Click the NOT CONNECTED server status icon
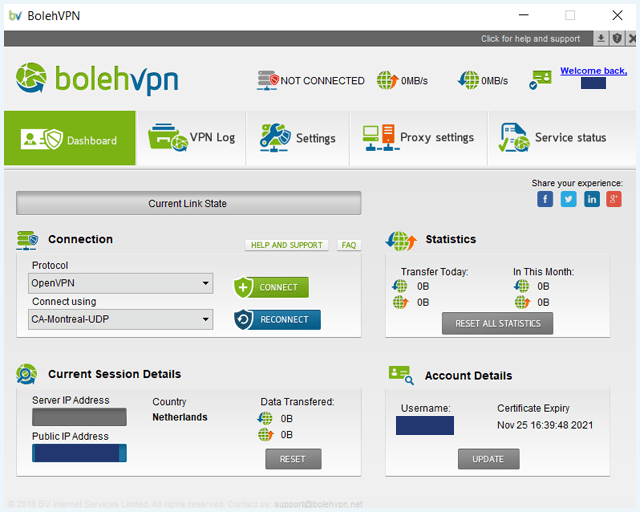The image size is (640, 512). (x=268, y=80)
